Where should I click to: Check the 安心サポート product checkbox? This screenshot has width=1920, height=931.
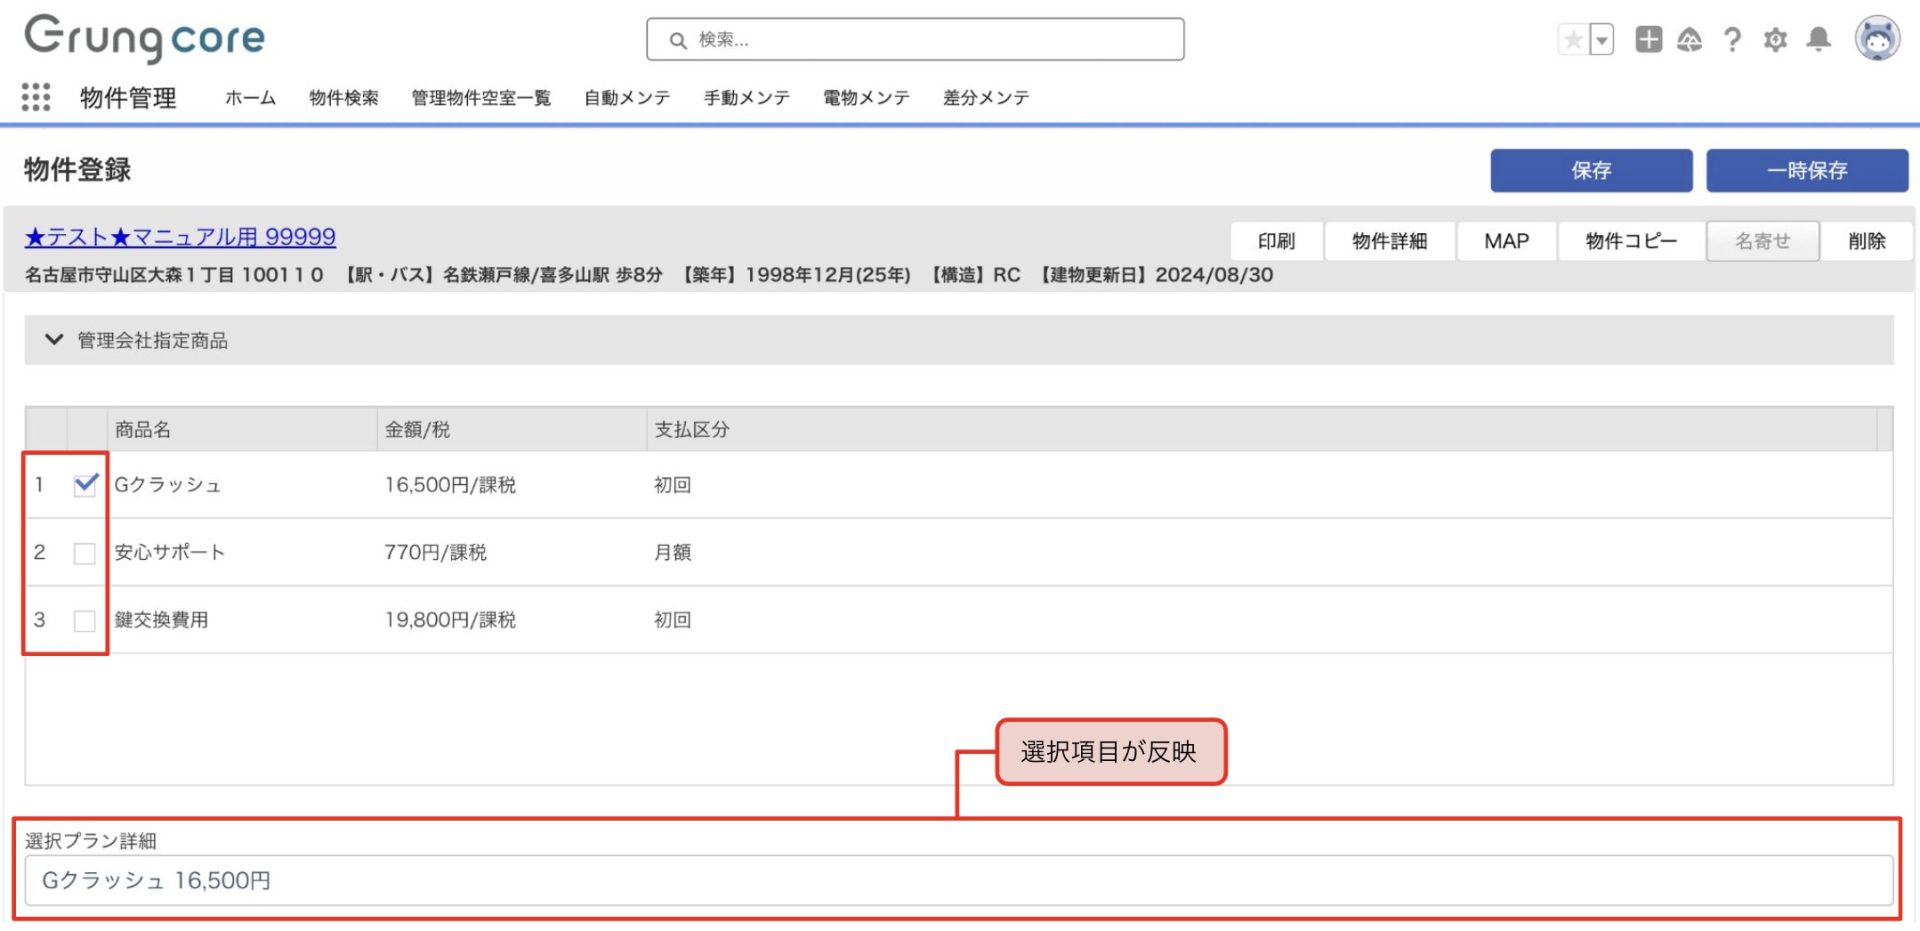click(x=85, y=553)
